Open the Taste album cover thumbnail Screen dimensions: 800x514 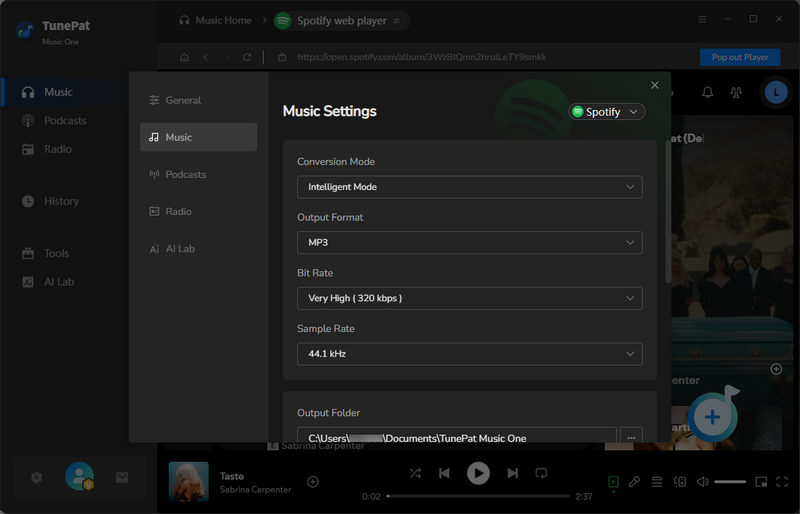(x=188, y=481)
